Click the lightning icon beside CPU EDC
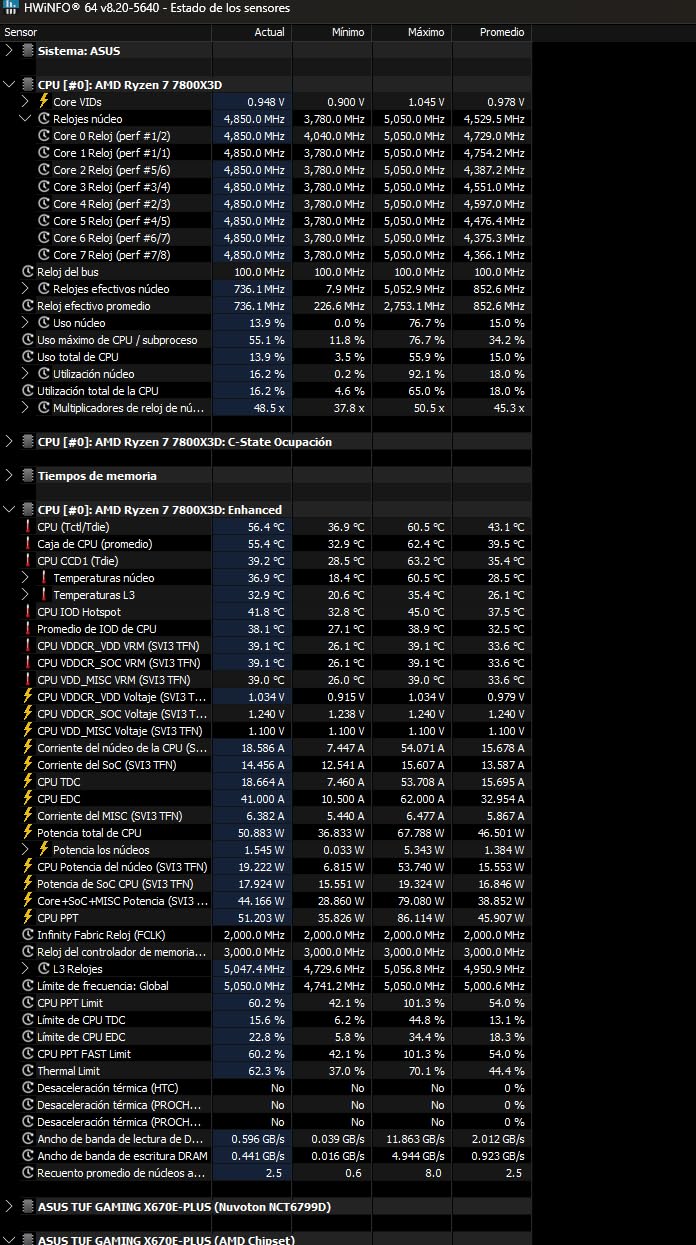This screenshot has height=1245, width=696. 28,798
